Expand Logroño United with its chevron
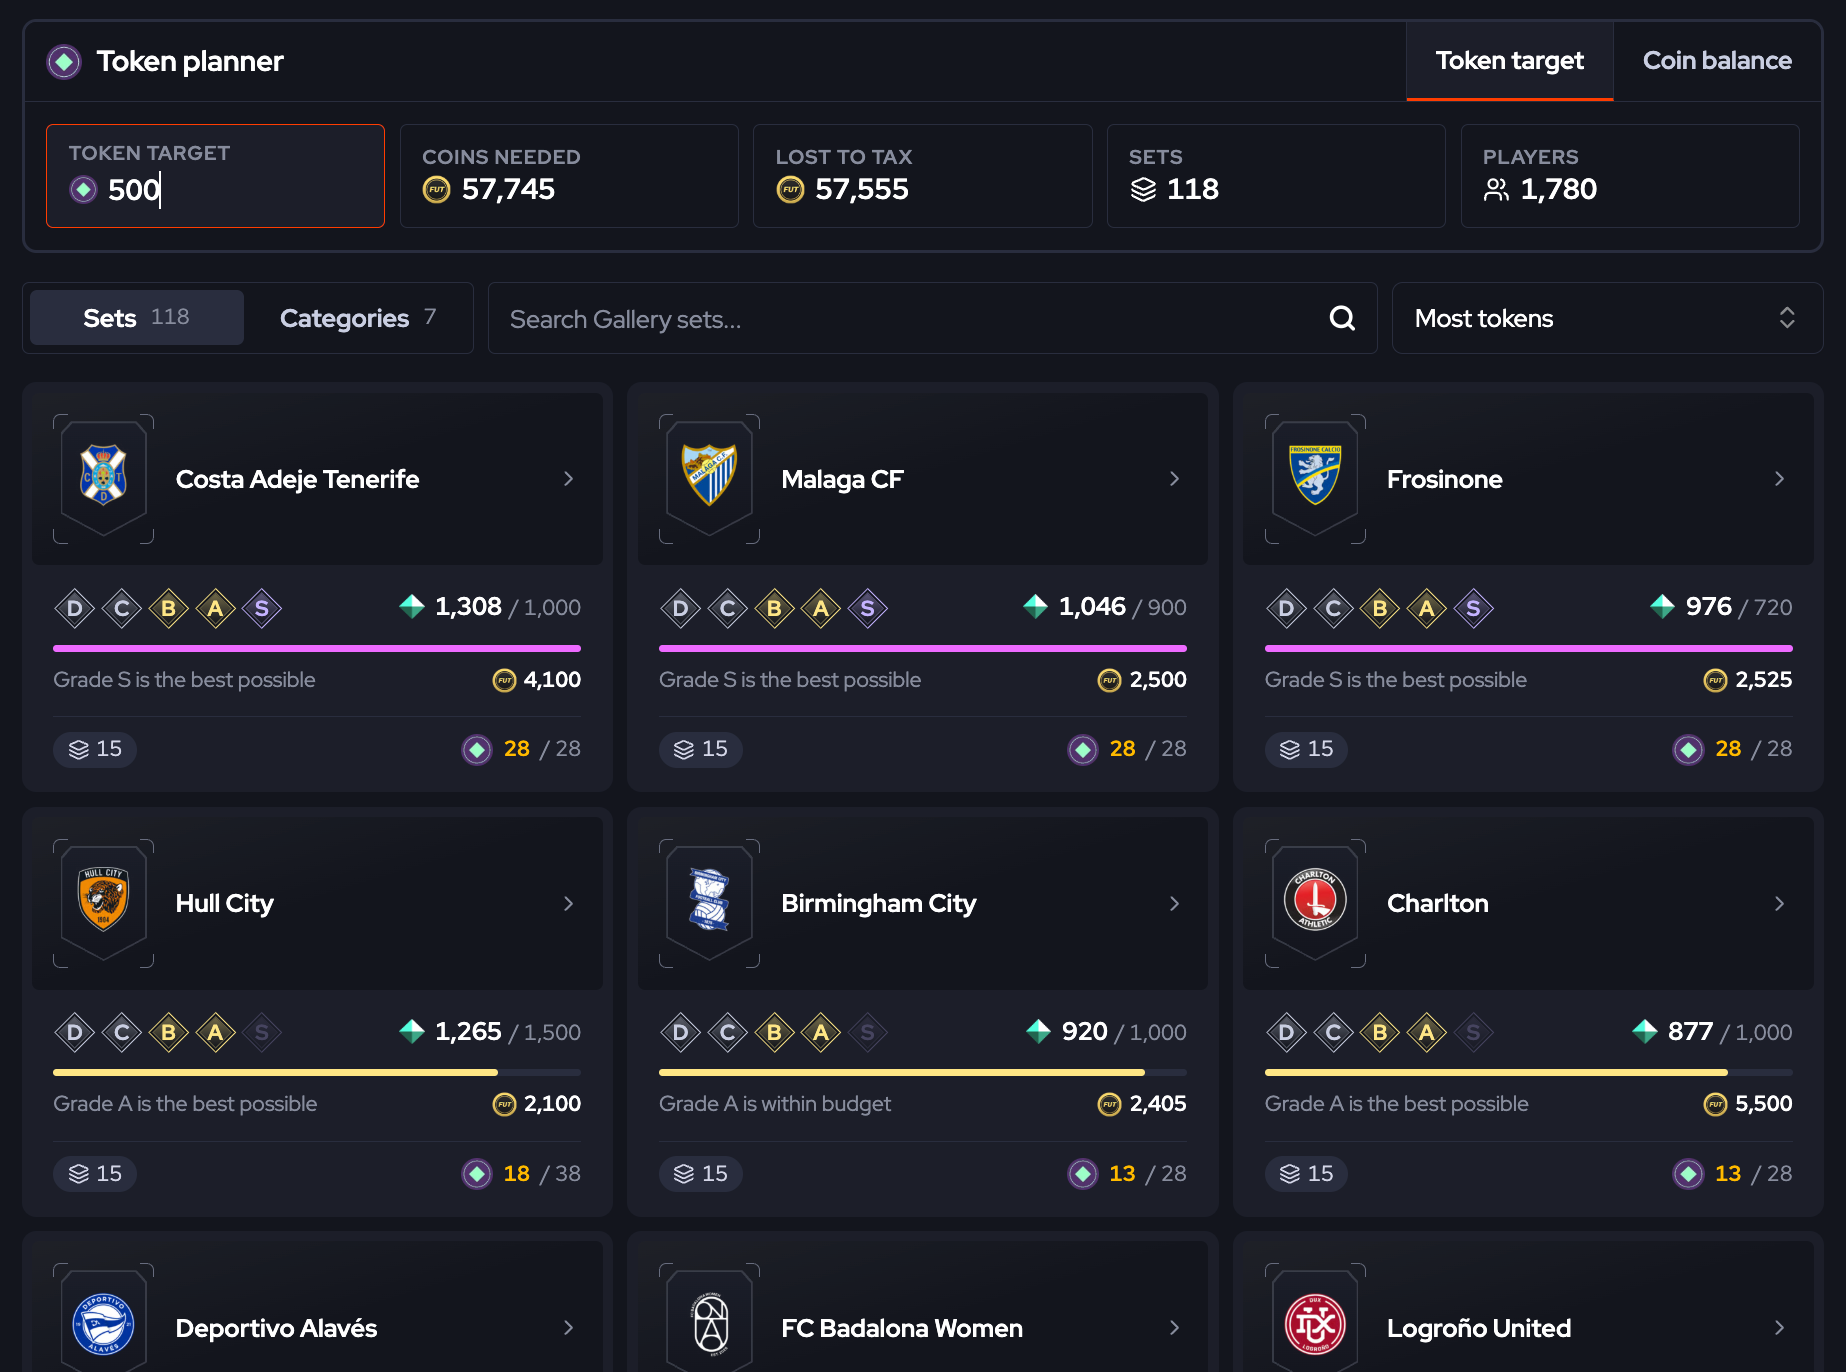This screenshot has height=1372, width=1846. coord(1779,1328)
